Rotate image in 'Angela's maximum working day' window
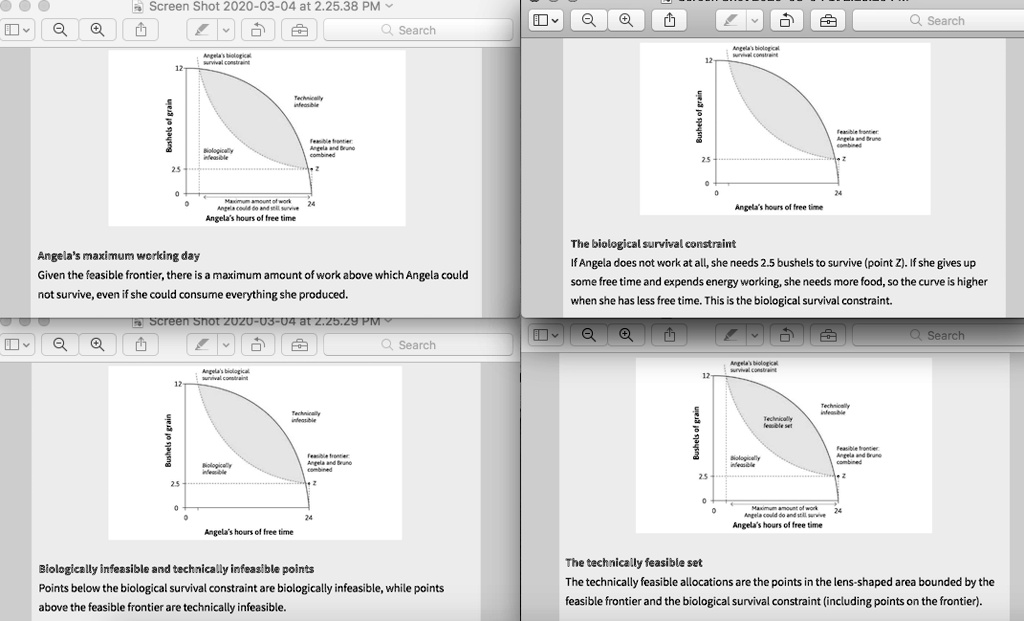The height and width of the screenshot is (621, 1024). pos(258,30)
